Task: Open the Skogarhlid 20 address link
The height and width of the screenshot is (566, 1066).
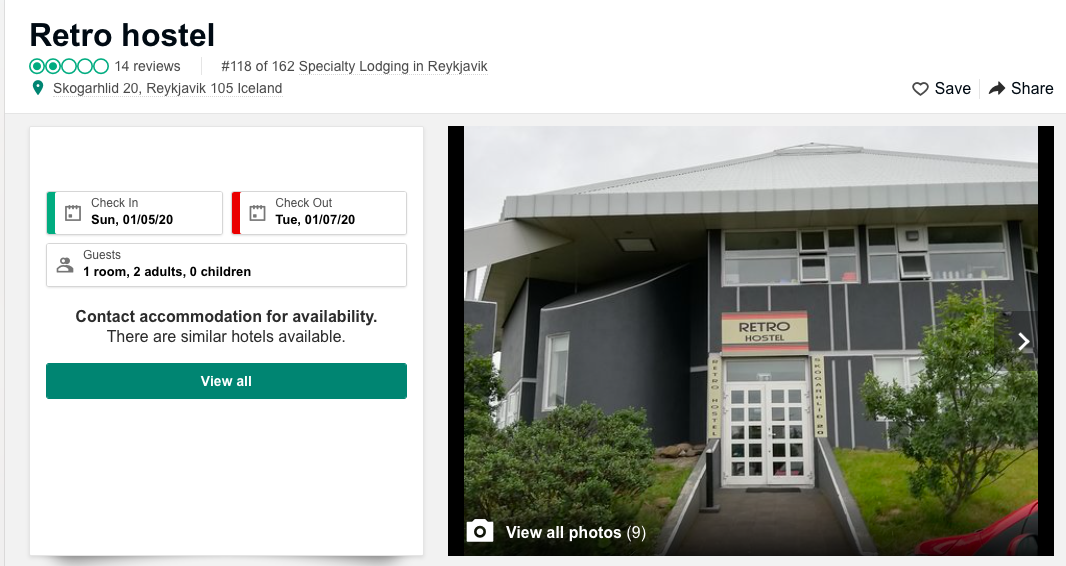Action: [x=167, y=88]
